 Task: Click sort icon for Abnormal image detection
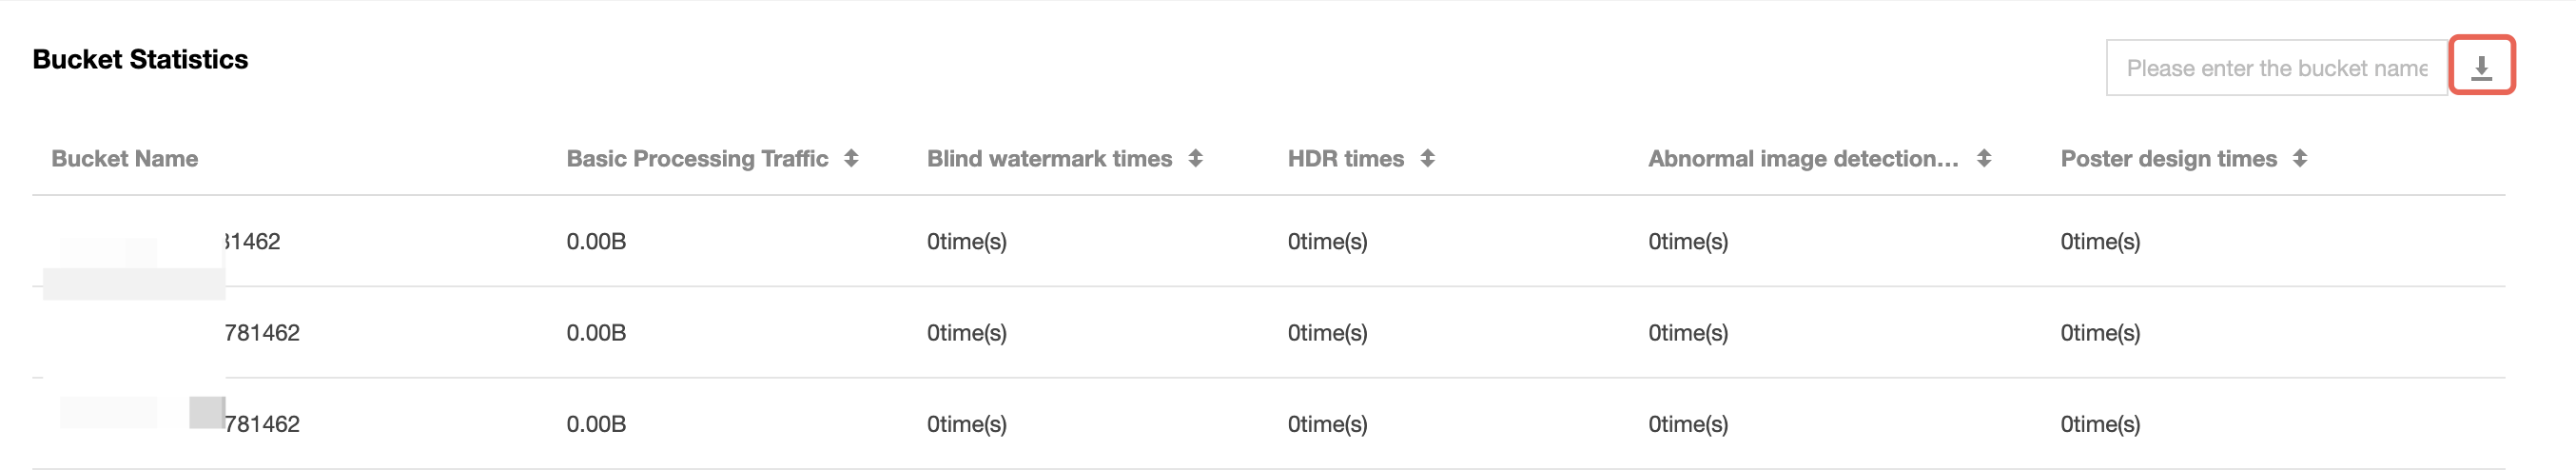point(1984,158)
